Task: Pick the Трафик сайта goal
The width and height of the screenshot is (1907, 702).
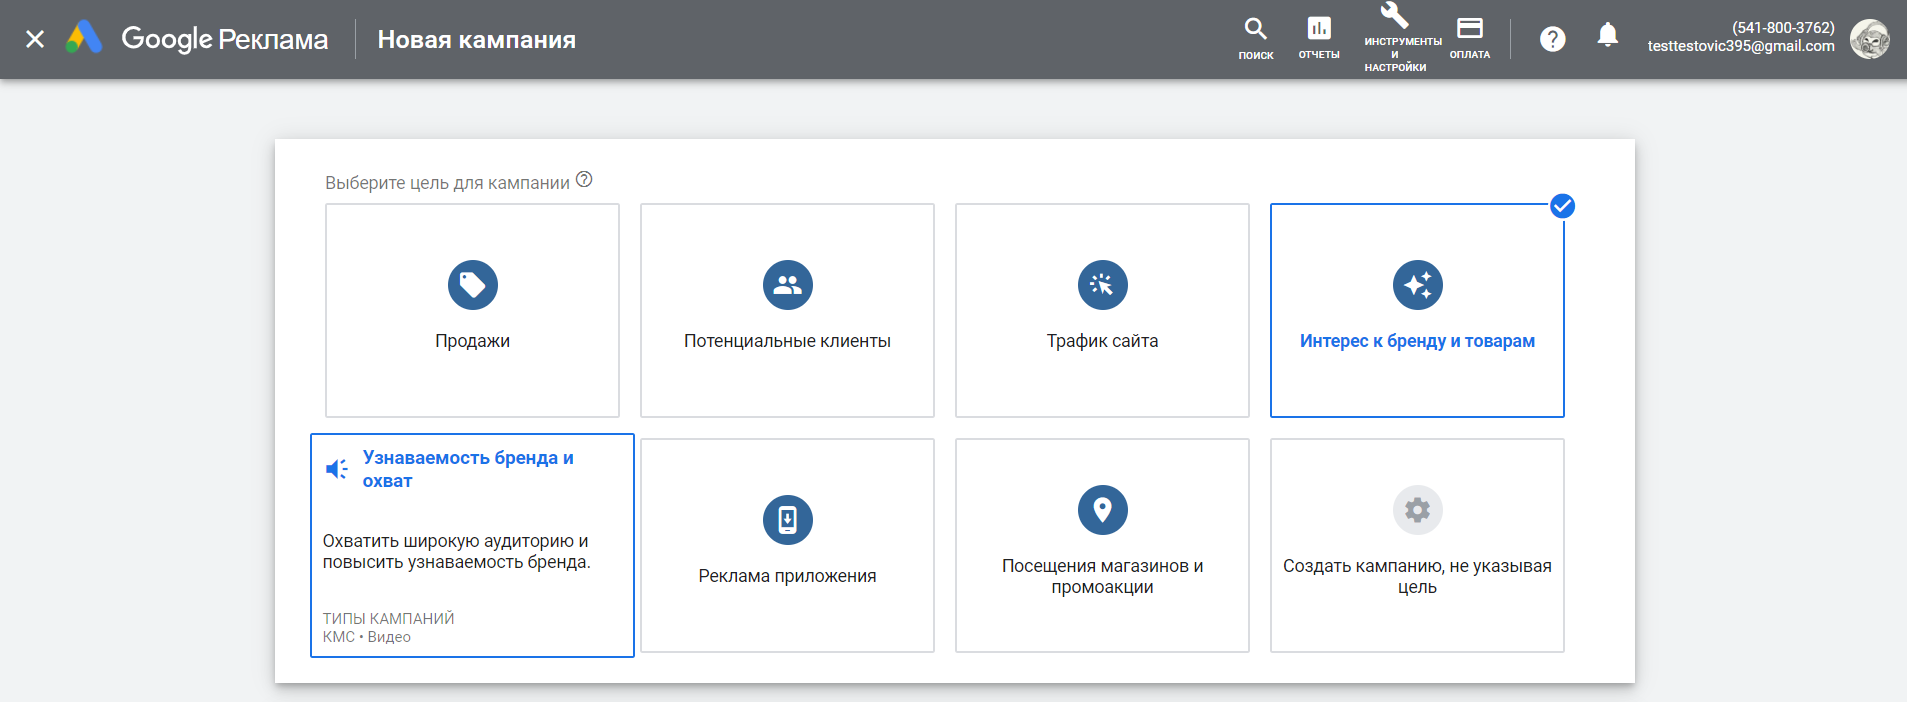Action: point(1102,310)
